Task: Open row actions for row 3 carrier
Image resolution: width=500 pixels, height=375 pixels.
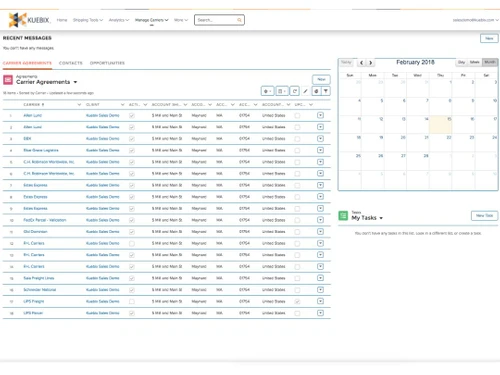Action: click(x=320, y=139)
